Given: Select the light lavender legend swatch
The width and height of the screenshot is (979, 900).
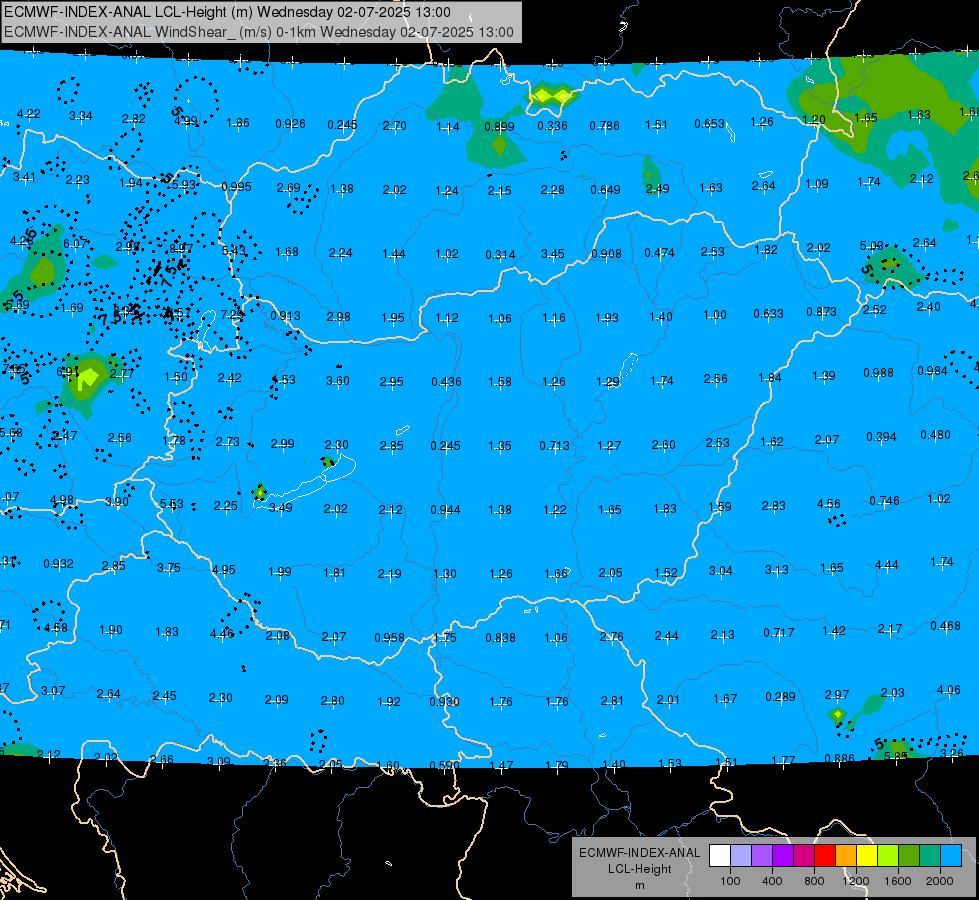Looking at the screenshot, I should (x=740, y=855).
